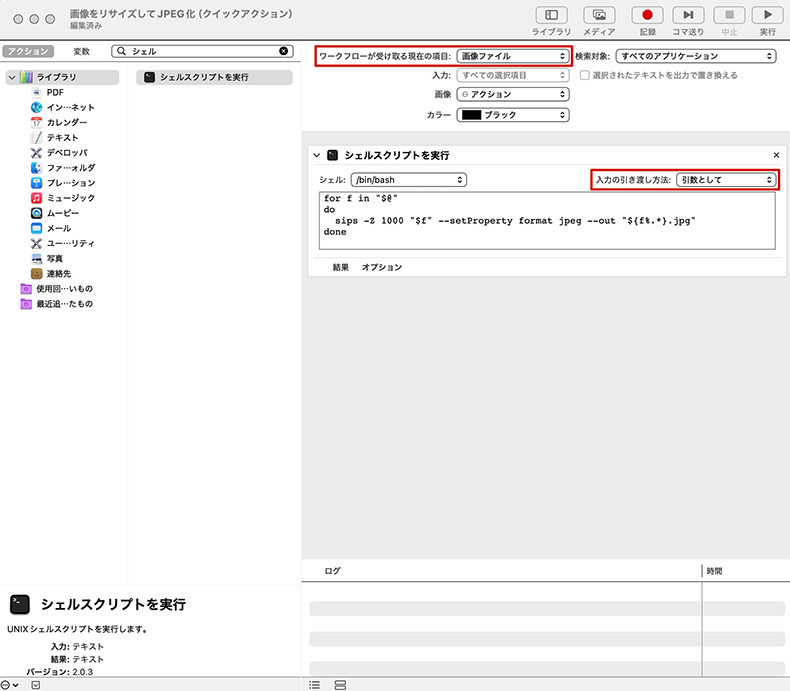790x691 pixels.
Task: Run the workflow with 実行 button
Action: coord(767,16)
